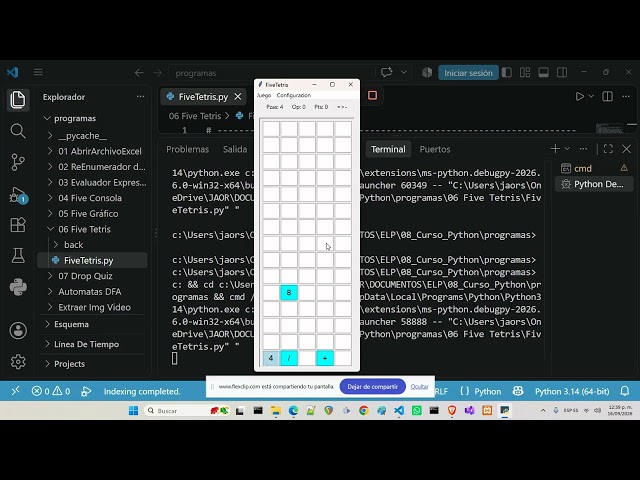Create a new terminal with plus icon
This screenshot has width=640, height=480.
[555, 149]
